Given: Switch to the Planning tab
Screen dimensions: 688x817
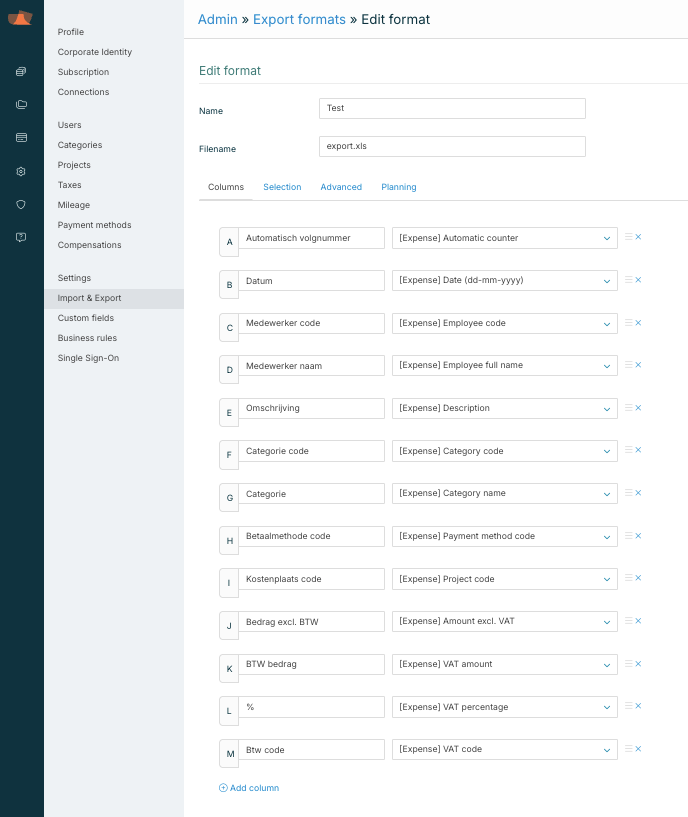Looking at the screenshot, I should [x=398, y=187].
